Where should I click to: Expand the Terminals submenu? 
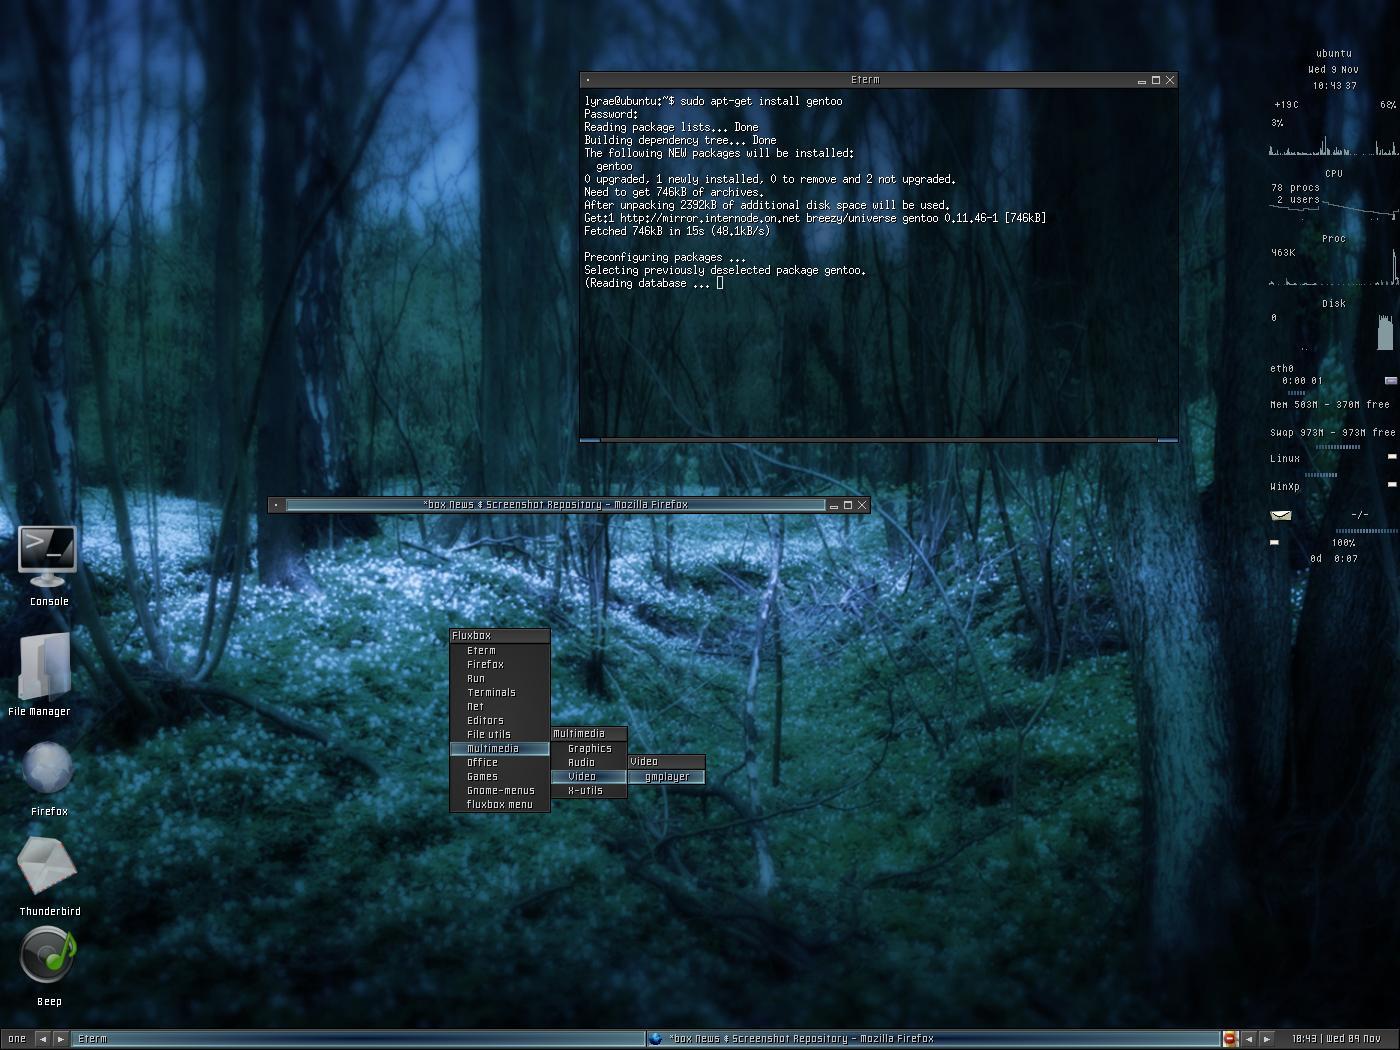tap(500, 693)
